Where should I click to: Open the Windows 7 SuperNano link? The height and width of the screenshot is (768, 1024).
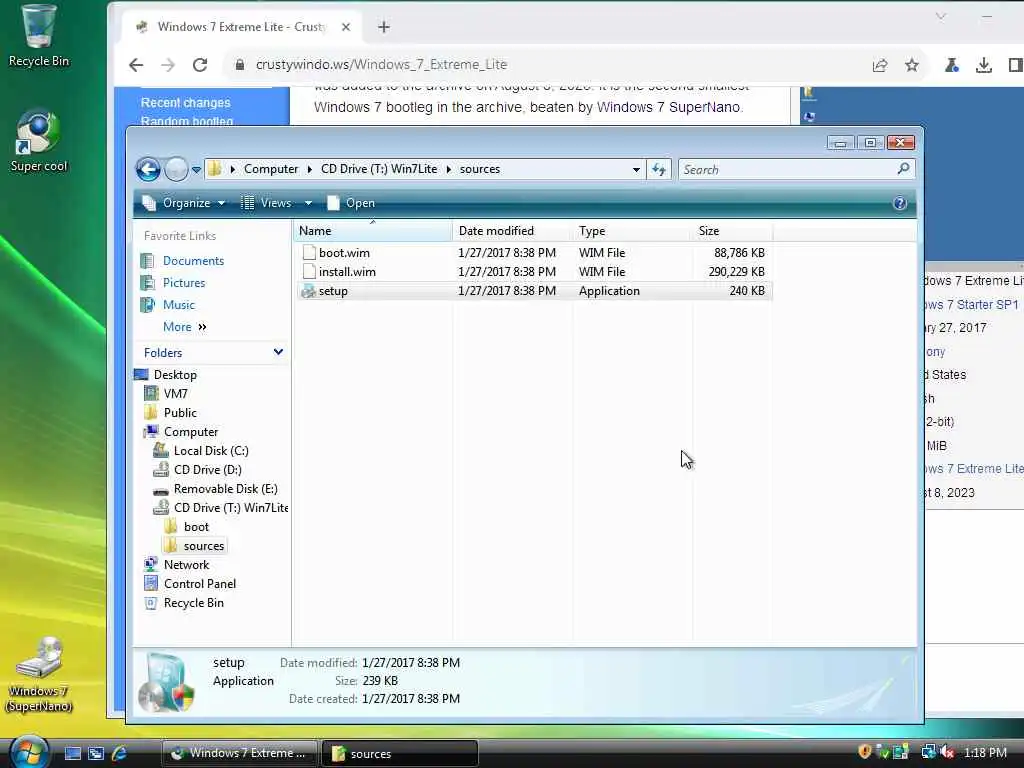pyautogui.click(x=669, y=107)
